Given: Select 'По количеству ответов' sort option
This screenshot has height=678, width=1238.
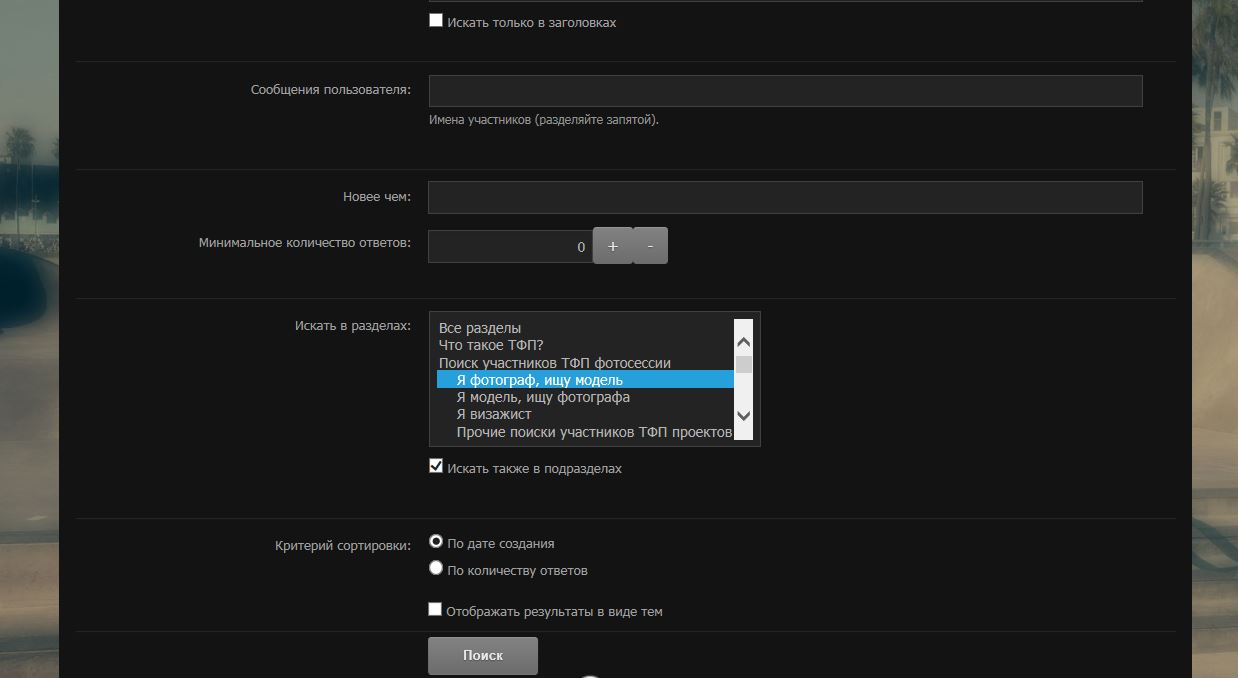Looking at the screenshot, I should pos(436,568).
